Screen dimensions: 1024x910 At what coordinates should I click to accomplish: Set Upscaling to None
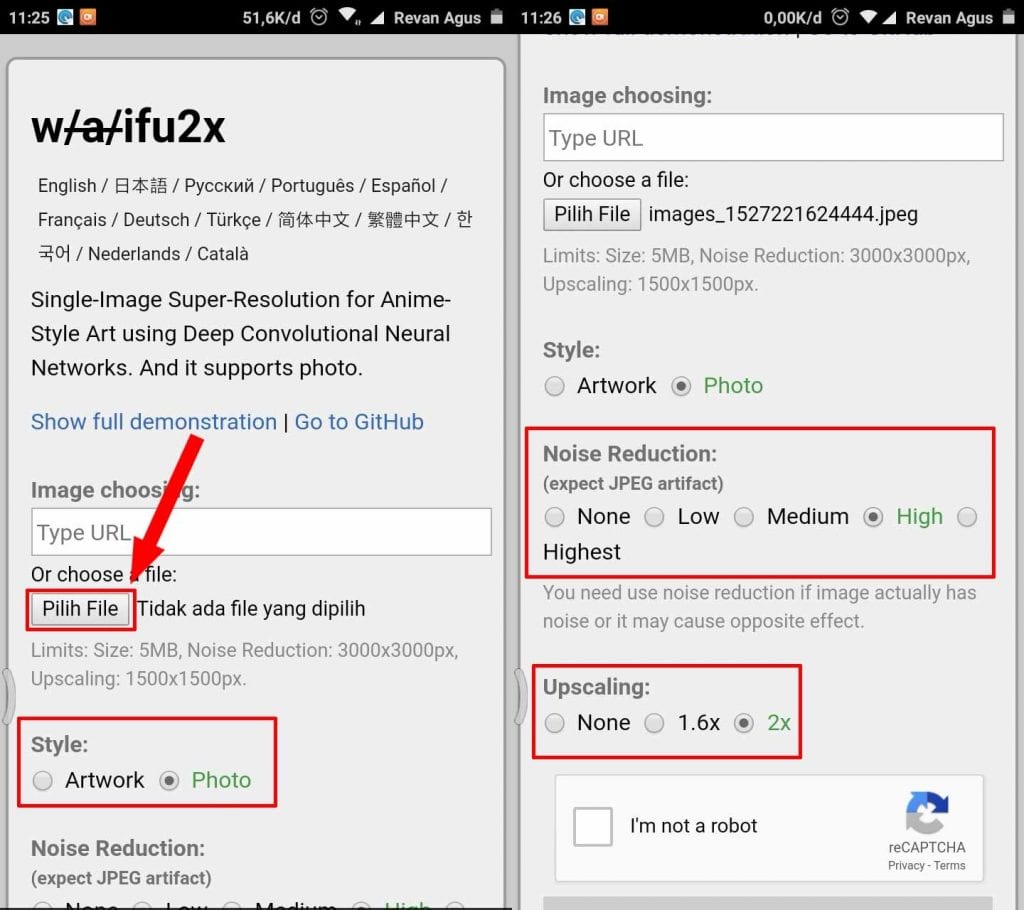(x=554, y=723)
